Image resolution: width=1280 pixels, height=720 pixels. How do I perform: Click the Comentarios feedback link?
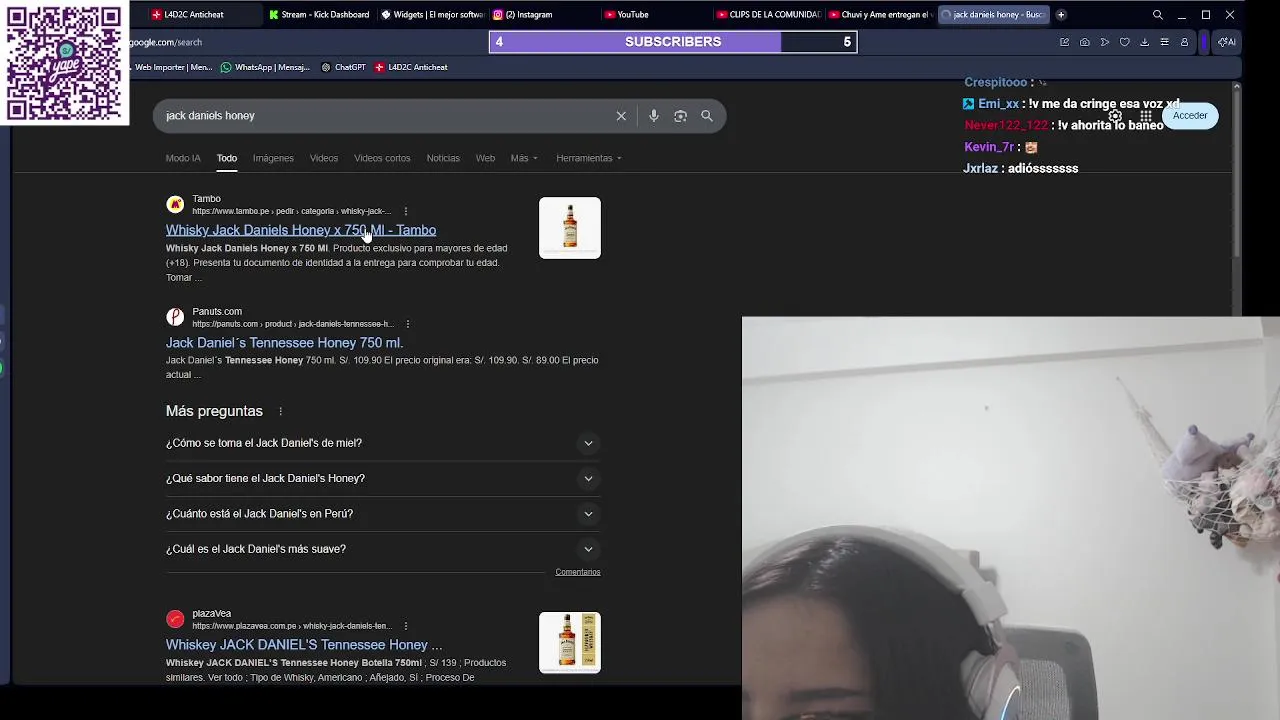click(x=578, y=572)
